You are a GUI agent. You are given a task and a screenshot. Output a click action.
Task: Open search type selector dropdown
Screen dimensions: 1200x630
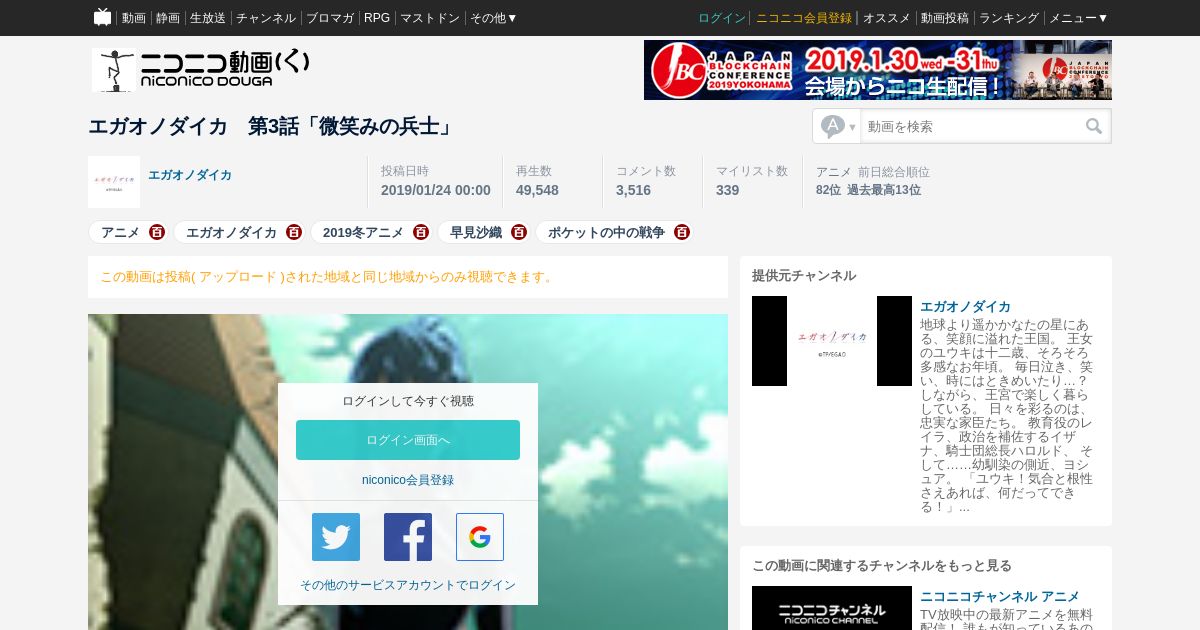coord(838,127)
